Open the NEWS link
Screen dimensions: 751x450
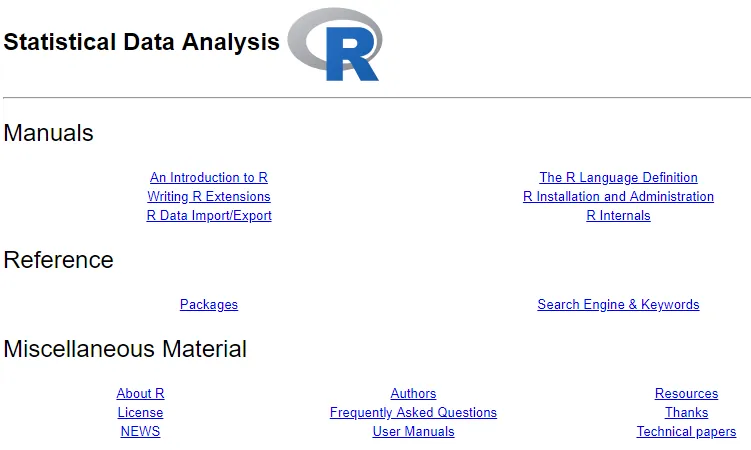pos(140,432)
